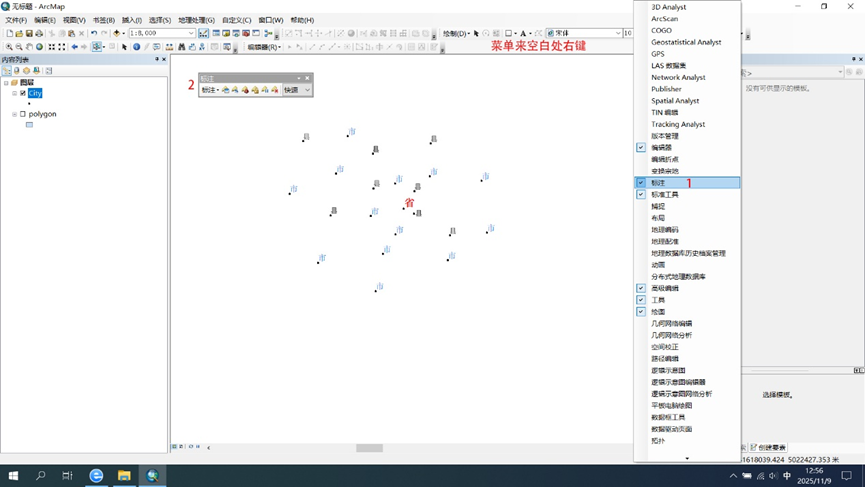Click the Fixed Zoom In icon
The image size is (865, 487).
[x=51, y=47]
